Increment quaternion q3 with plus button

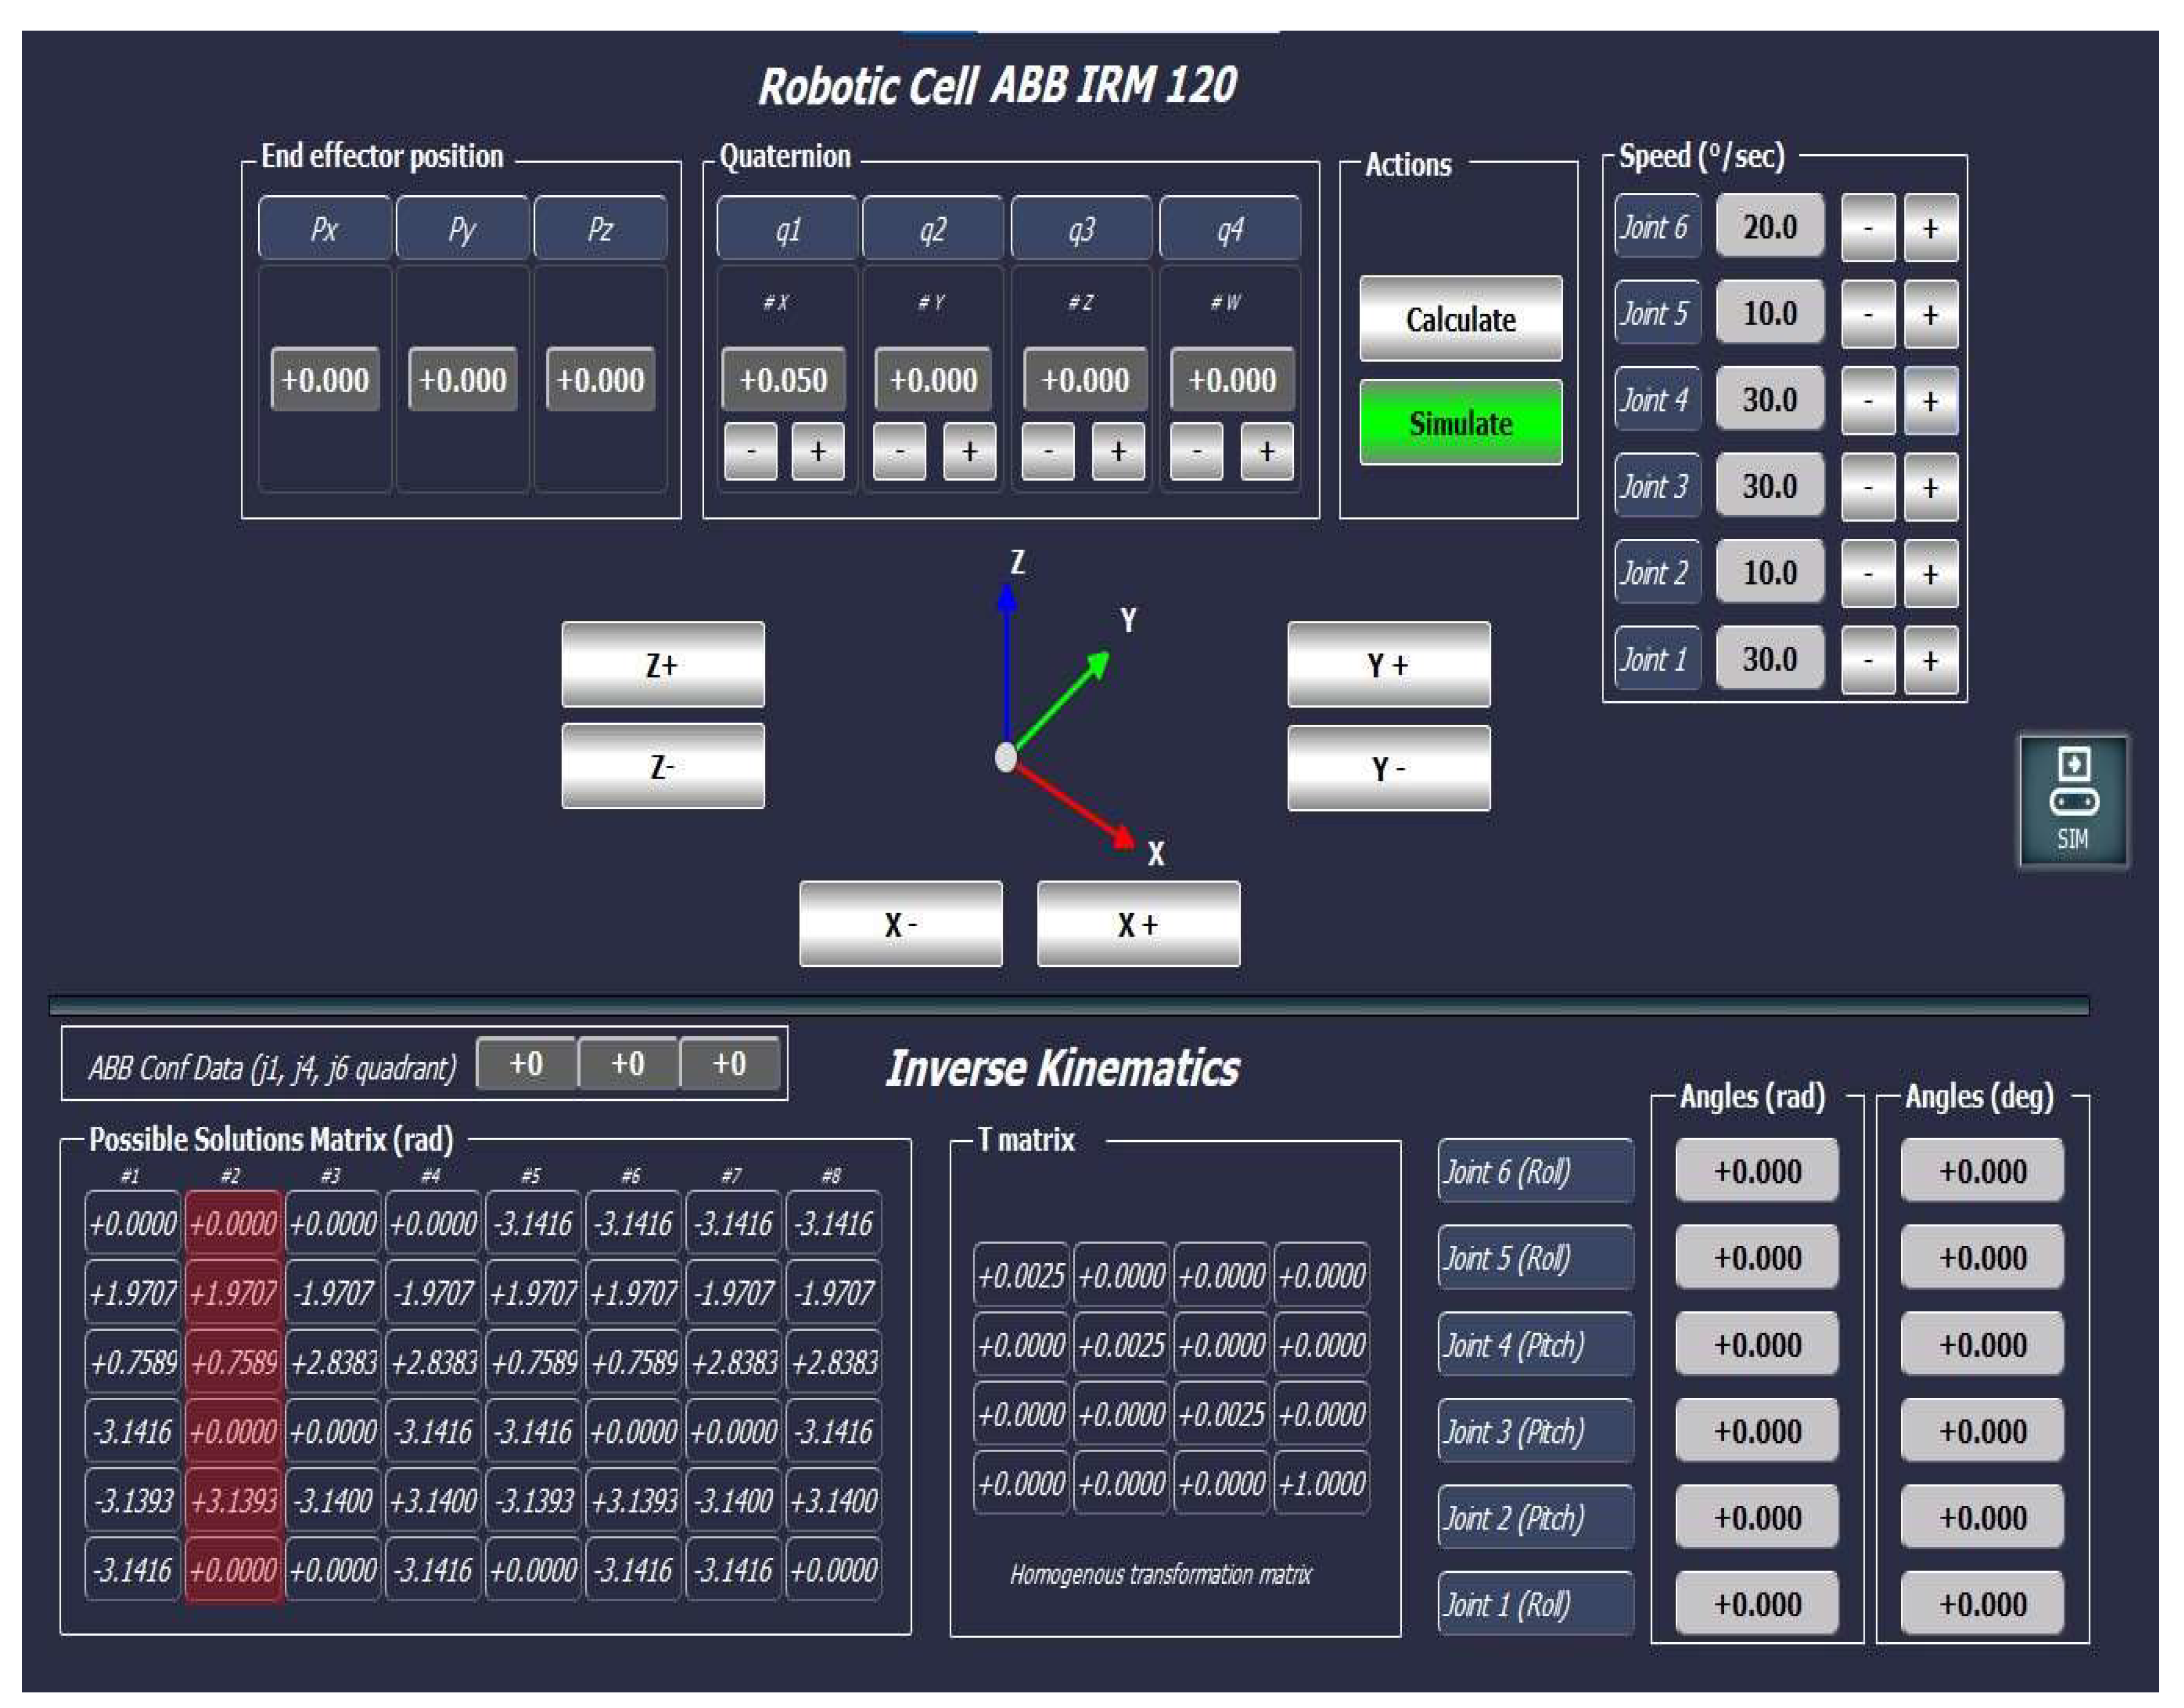coord(1117,452)
